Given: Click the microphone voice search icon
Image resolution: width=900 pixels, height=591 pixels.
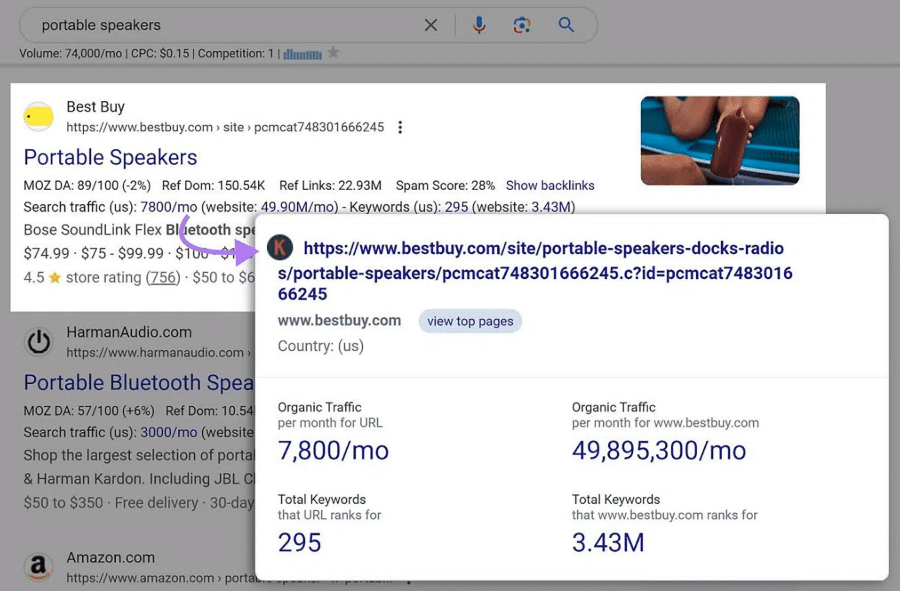Looking at the screenshot, I should point(479,25).
